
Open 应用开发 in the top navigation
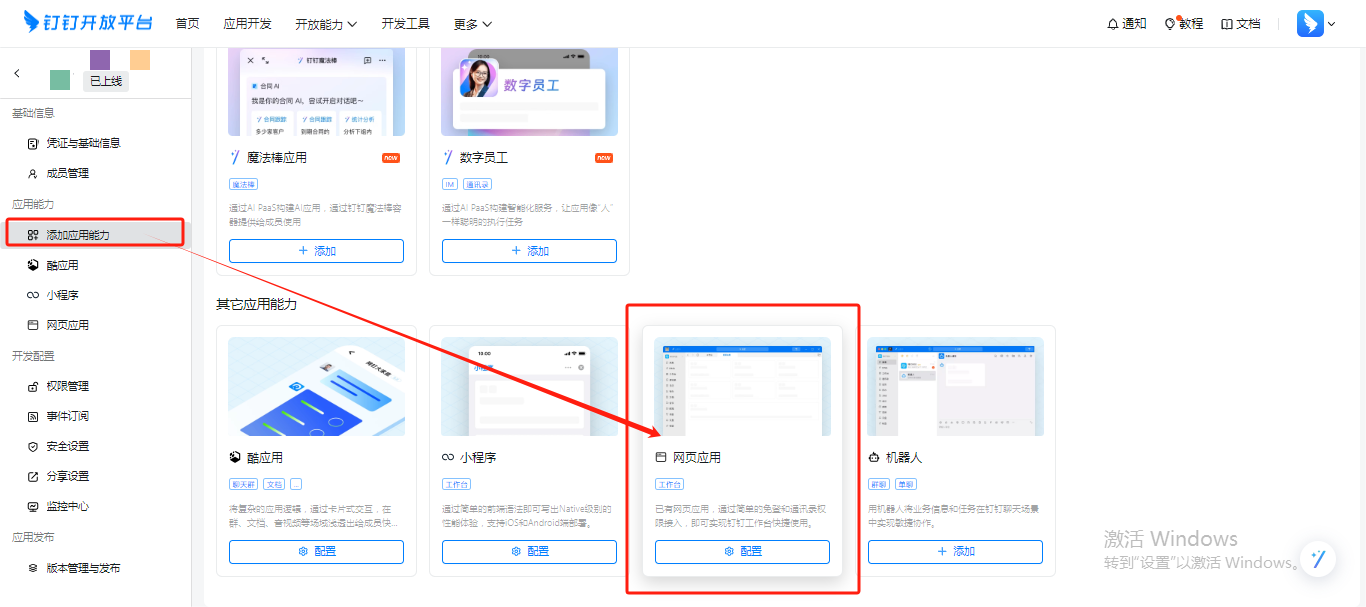[x=247, y=24]
